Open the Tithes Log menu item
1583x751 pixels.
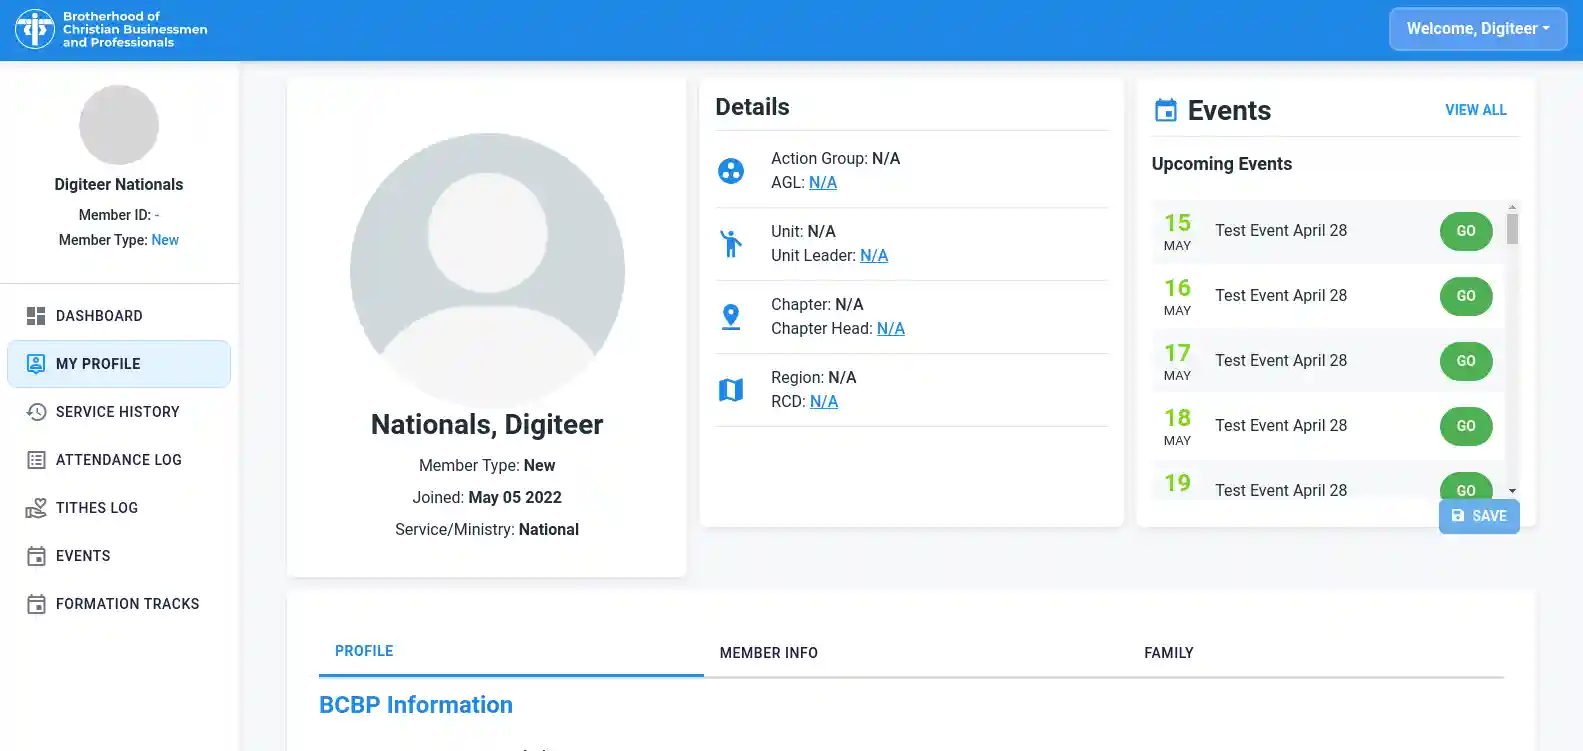(x=119, y=508)
